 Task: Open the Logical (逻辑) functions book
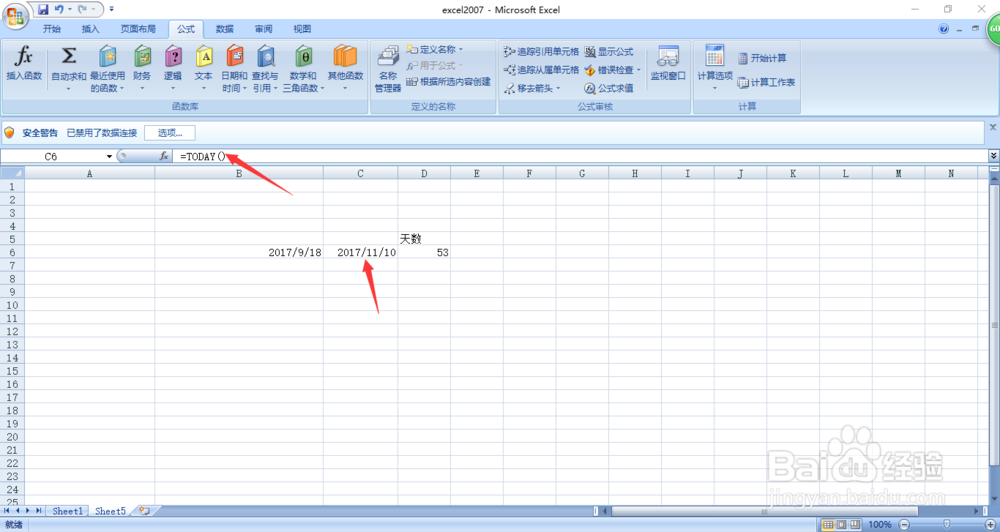[x=173, y=69]
